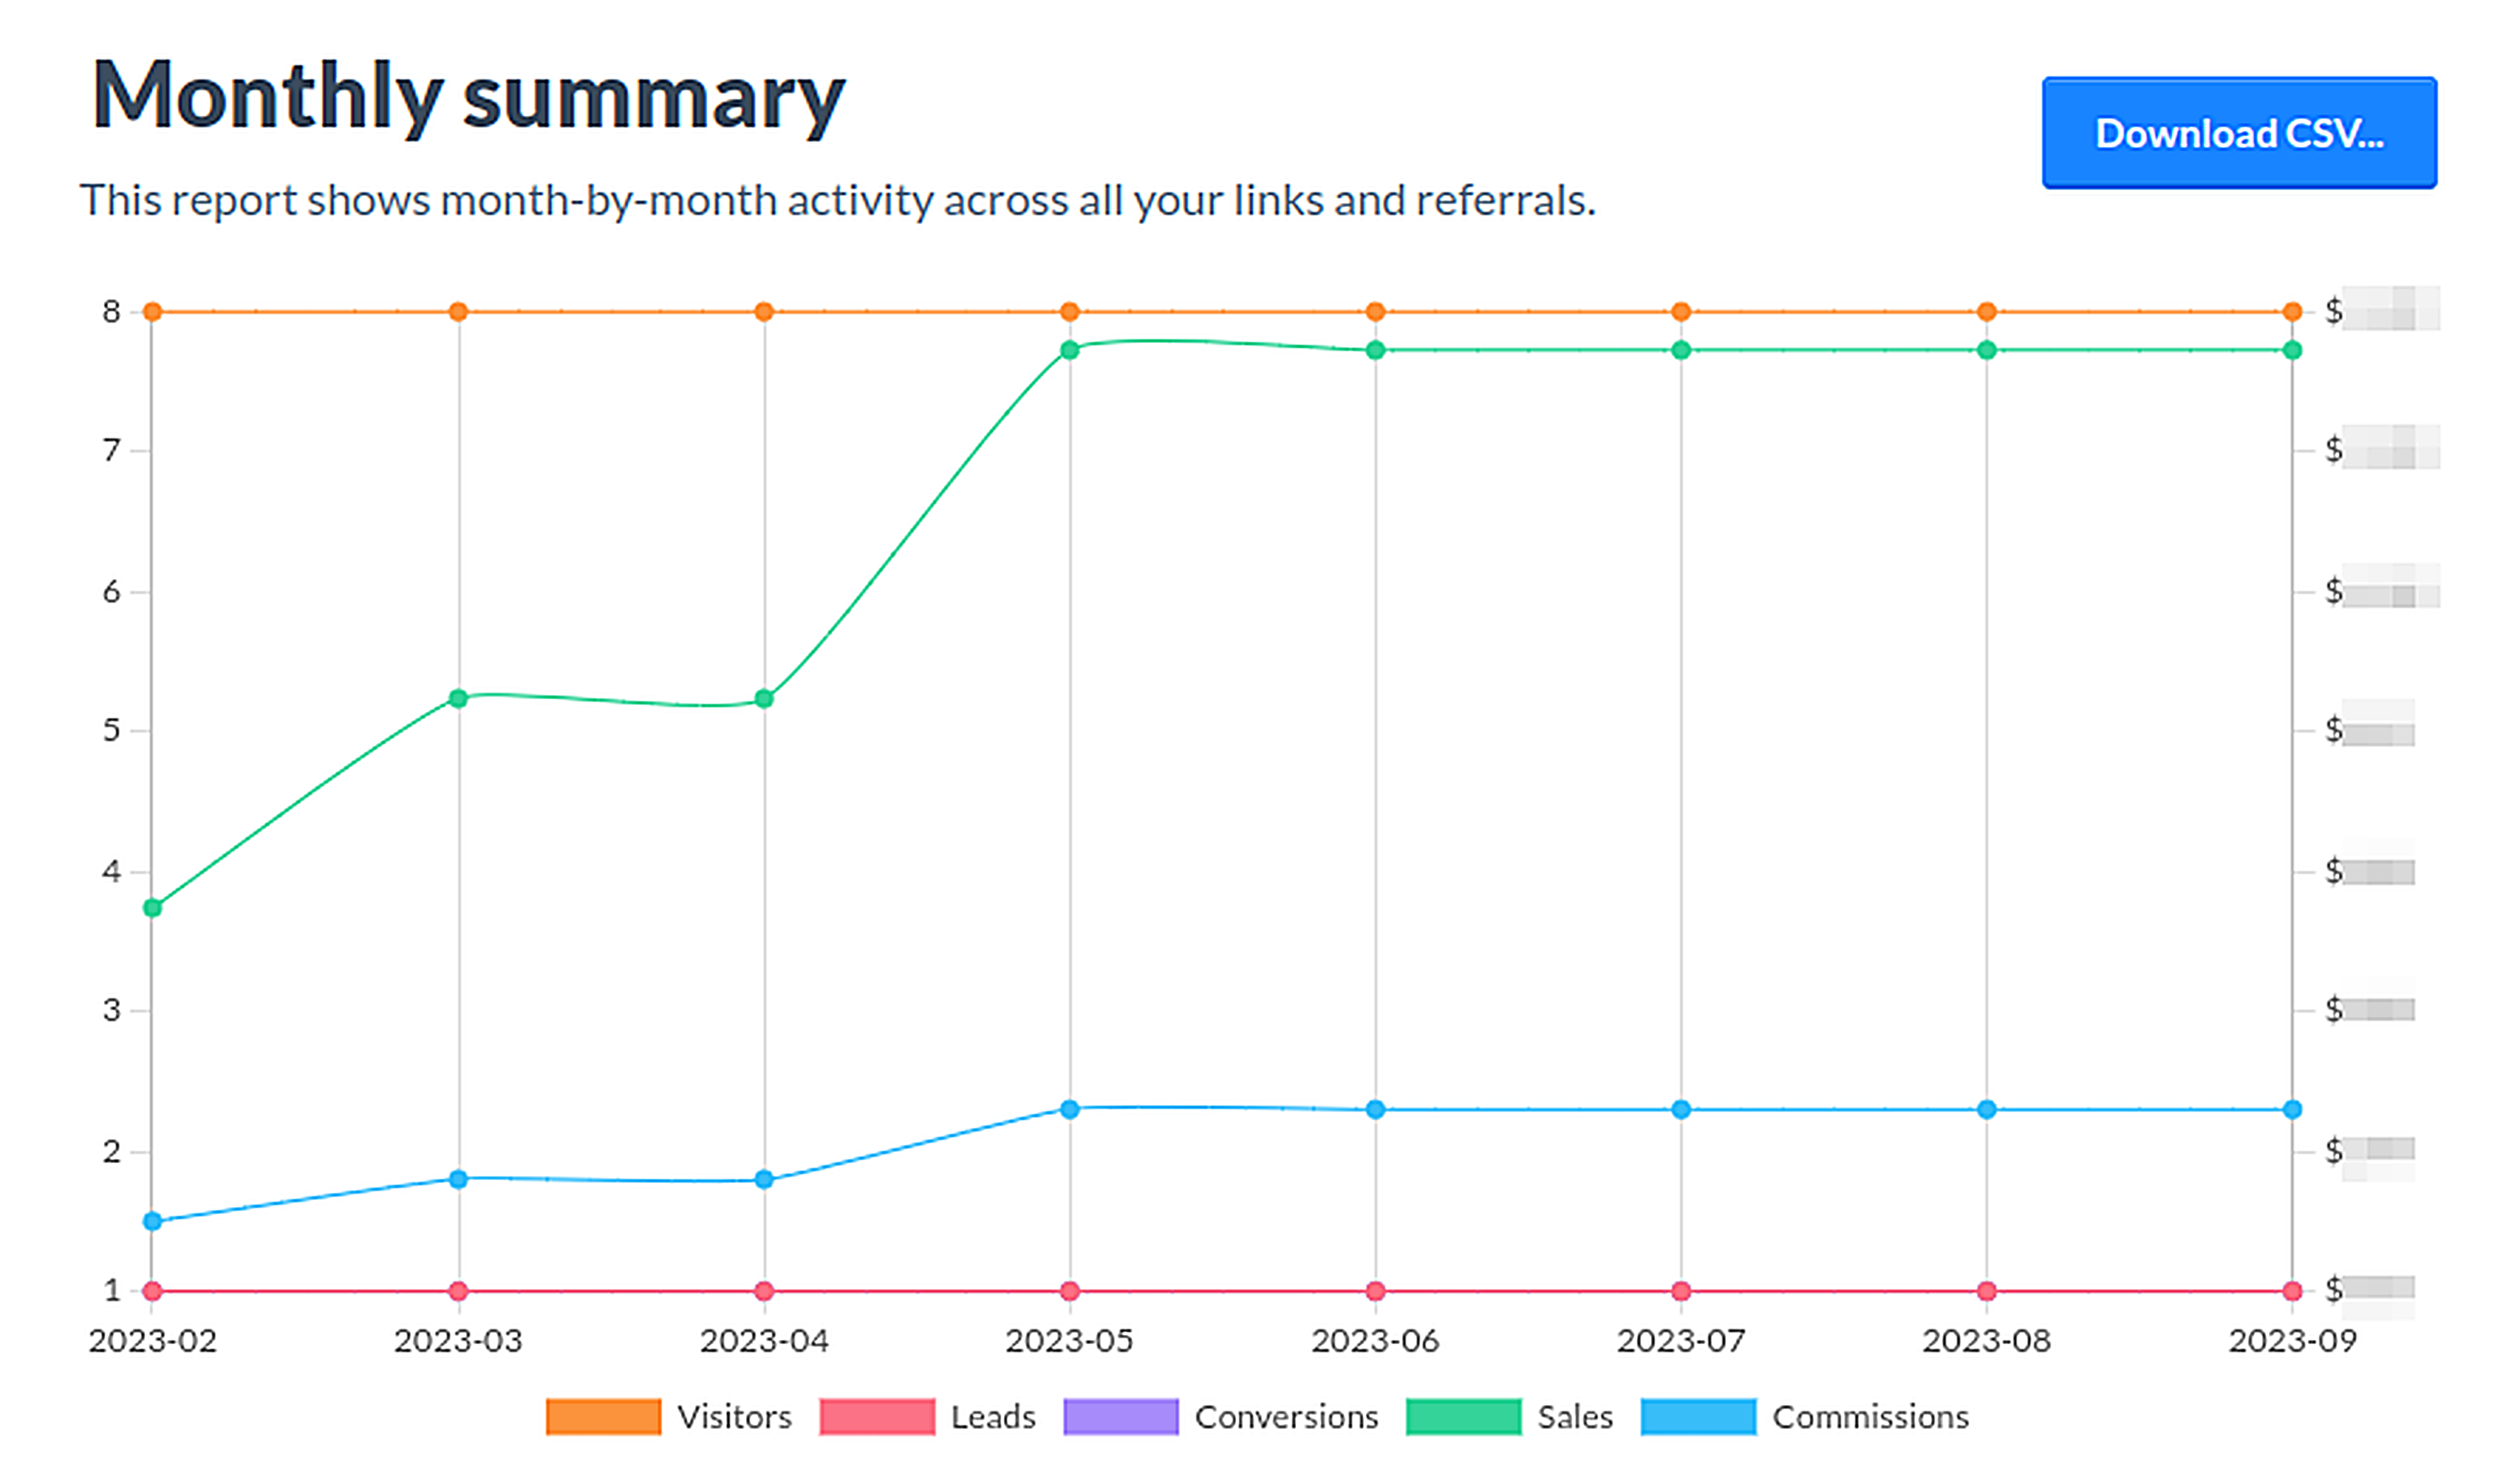Click the blue Commissions point at 2023-04
Image resolution: width=2520 pixels, height=1482 pixels.
[x=764, y=1179]
